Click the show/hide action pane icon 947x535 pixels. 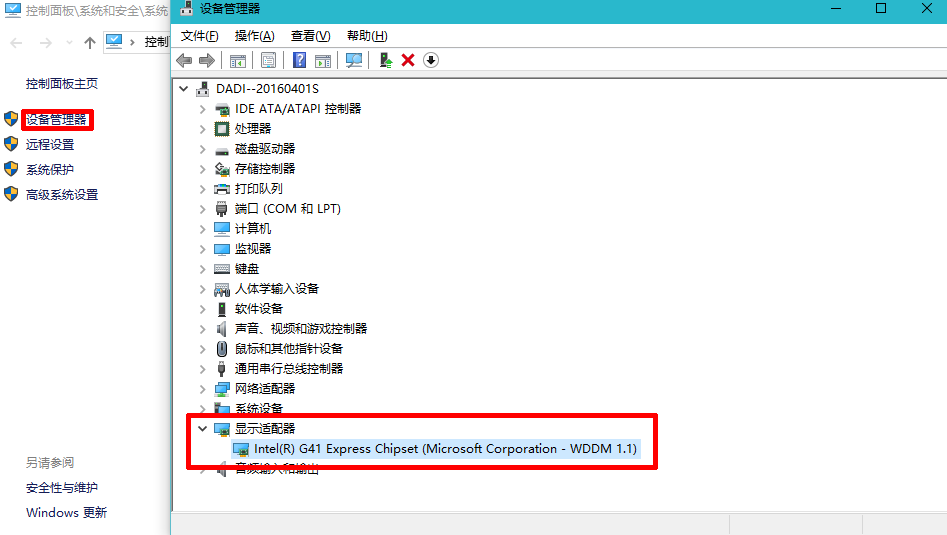pyautogui.click(x=323, y=60)
